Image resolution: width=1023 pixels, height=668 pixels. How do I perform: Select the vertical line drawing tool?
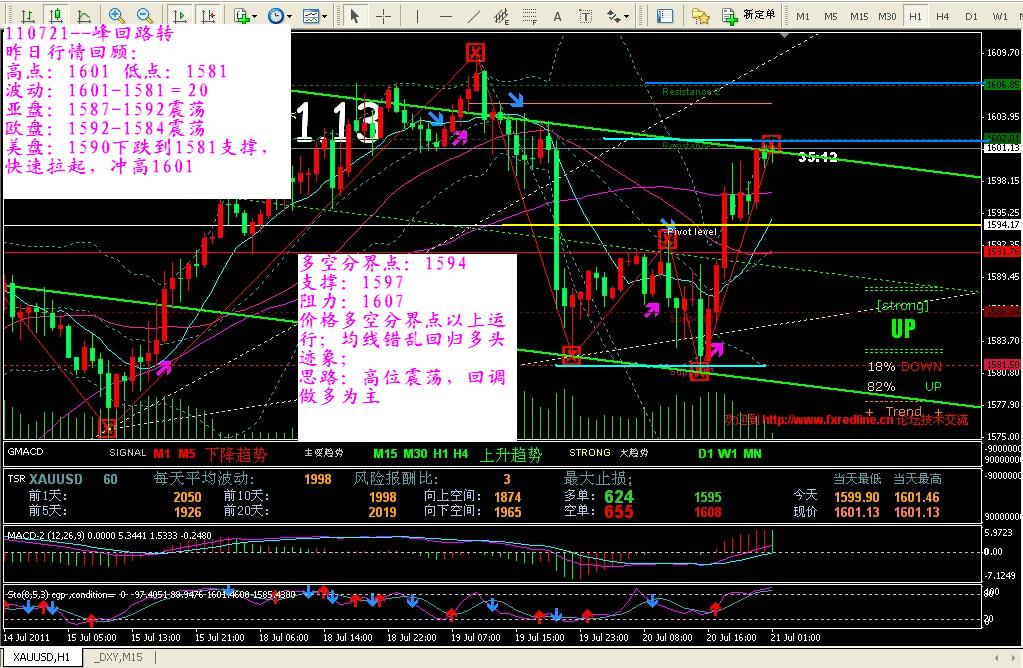[416, 16]
